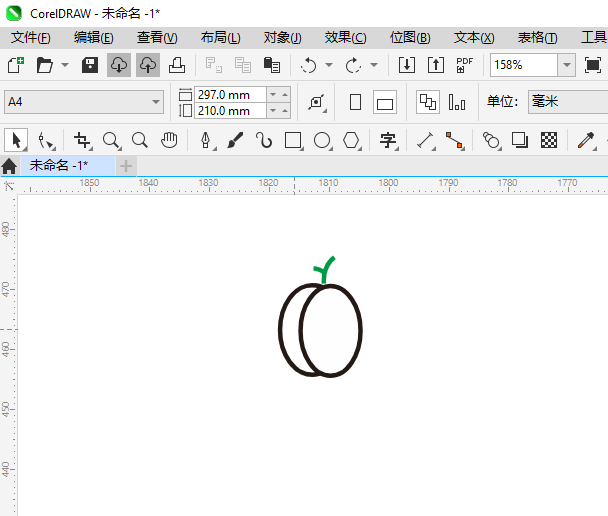Image resolution: width=608 pixels, height=516 pixels.
Task: Click the Print icon
Action: [177, 65]
